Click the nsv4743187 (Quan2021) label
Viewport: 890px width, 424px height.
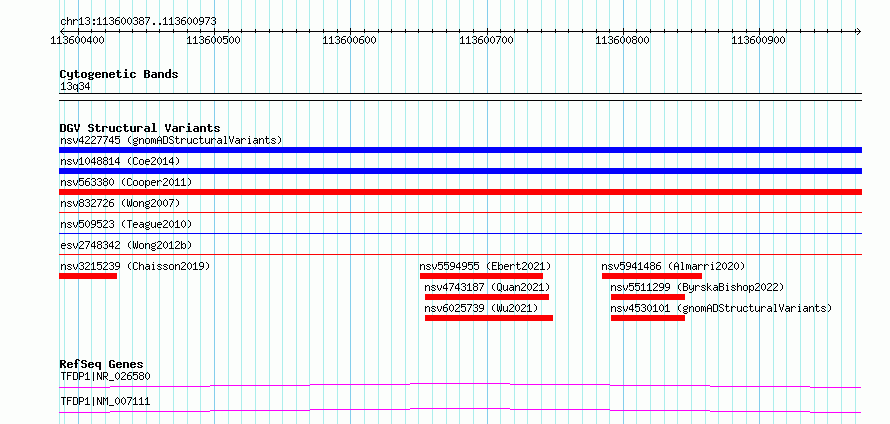click(x=488, y=287)
